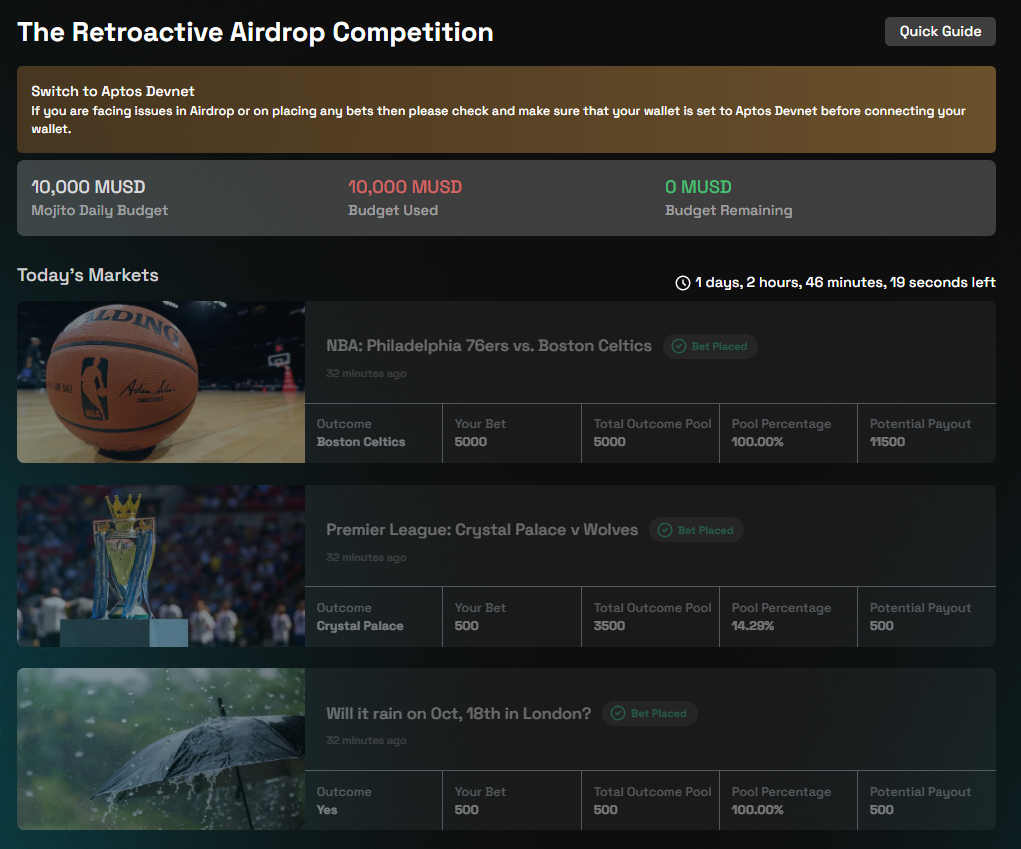The height and width of the screenshot is (849, 1021).
Task: Open the rainy umbrella thumbnail
Action: [x=161, y=749]
